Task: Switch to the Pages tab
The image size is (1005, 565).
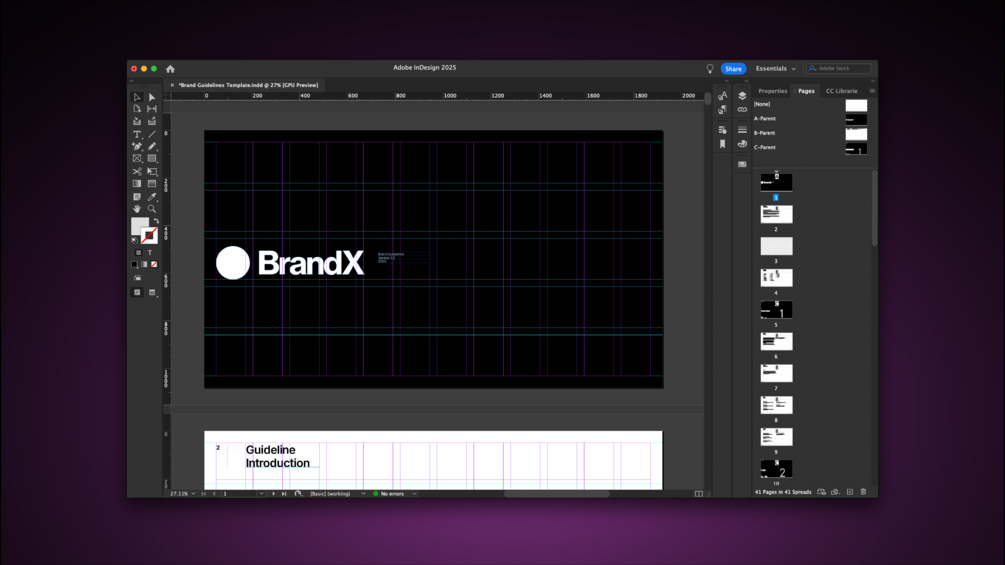Action: tap(806, 91)
